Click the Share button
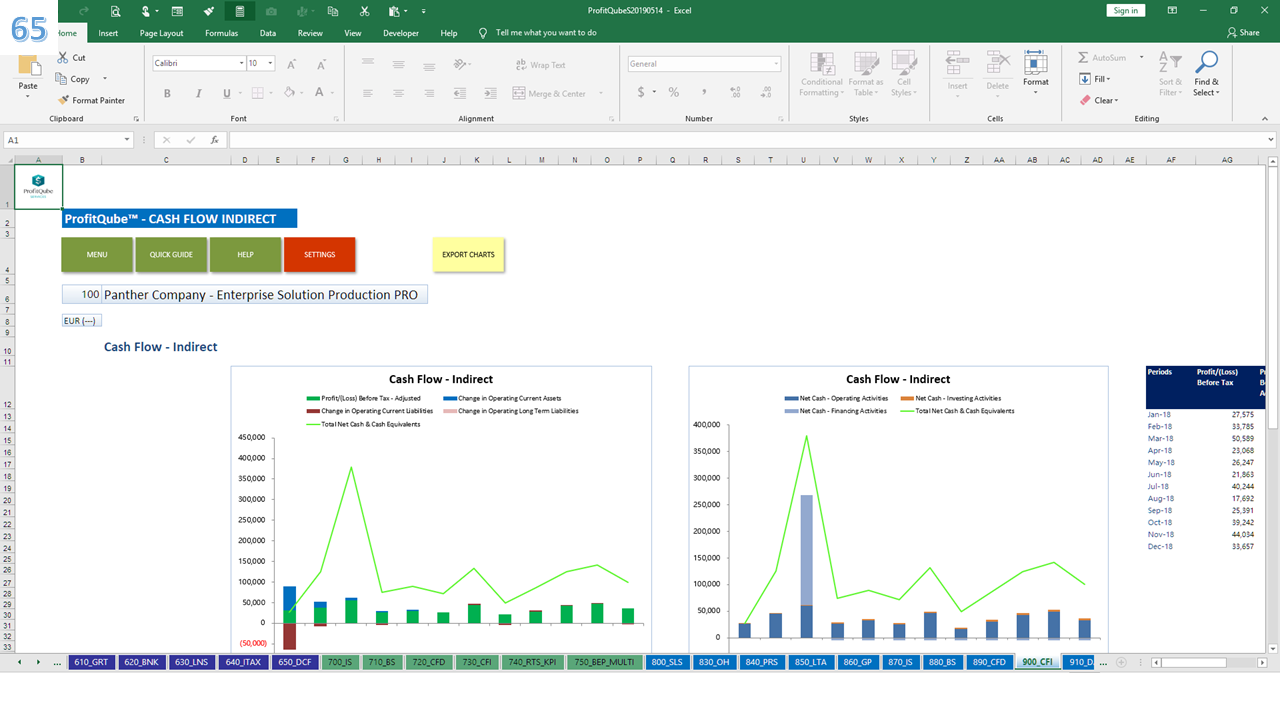The height and width of the screenshot is (720, 1280). 1243,33
